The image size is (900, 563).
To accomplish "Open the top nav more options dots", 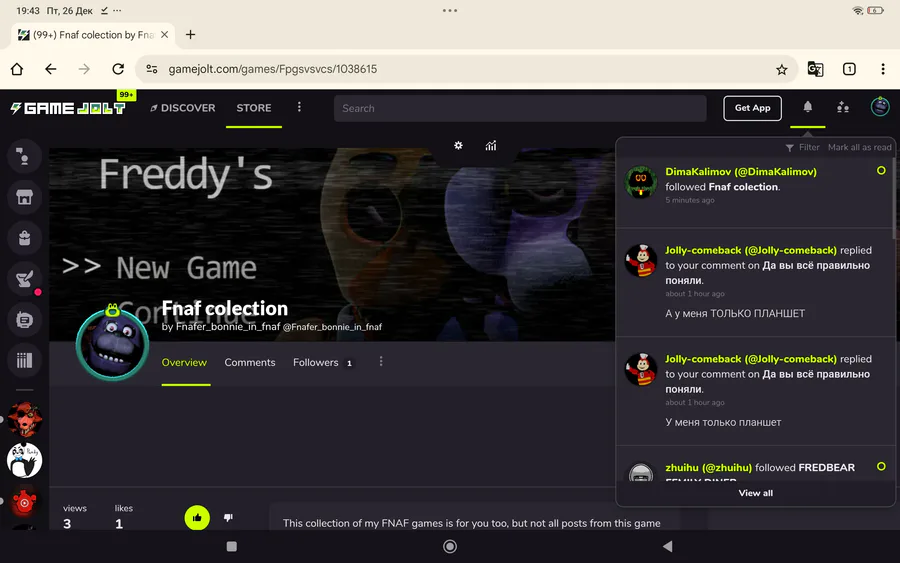I will [x=299, y=107].
